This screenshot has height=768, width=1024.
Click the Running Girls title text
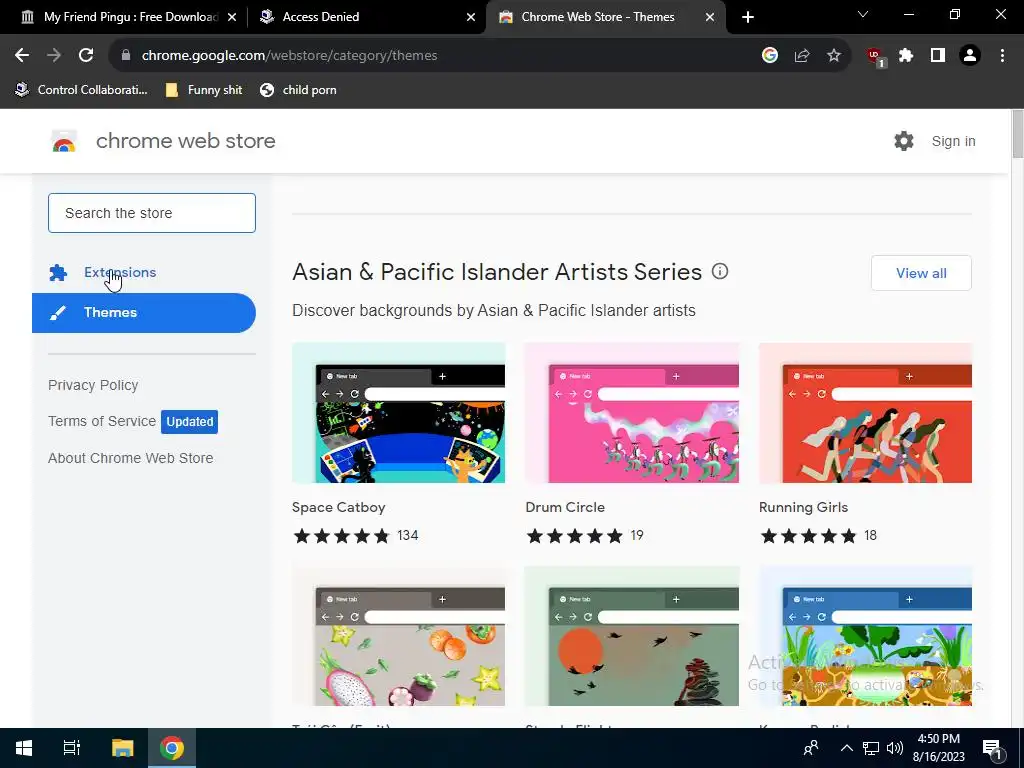[803, 507]
